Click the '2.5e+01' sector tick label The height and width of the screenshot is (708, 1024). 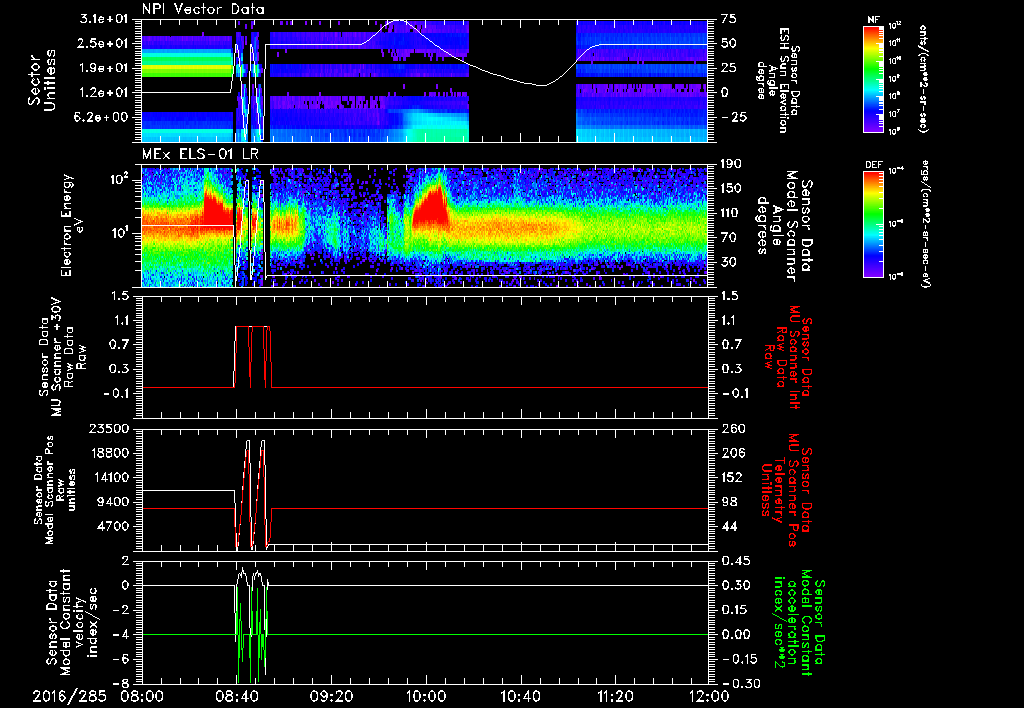tap(104, 43)
